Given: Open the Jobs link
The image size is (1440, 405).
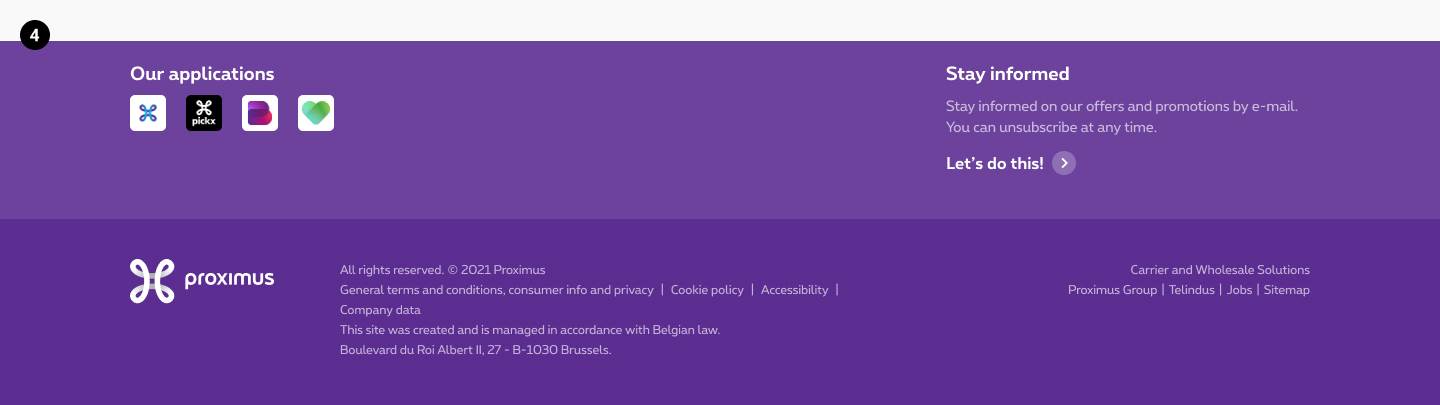Looking at the screenshot, I should click(x=1239, y=290).
